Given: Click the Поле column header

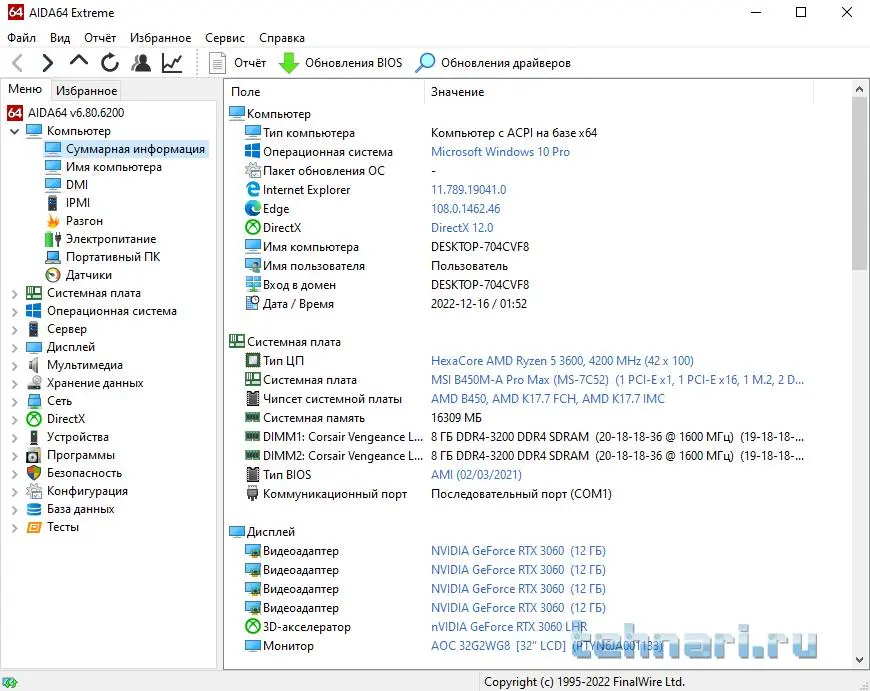Looking at the screenshot, I should point(325,92).
